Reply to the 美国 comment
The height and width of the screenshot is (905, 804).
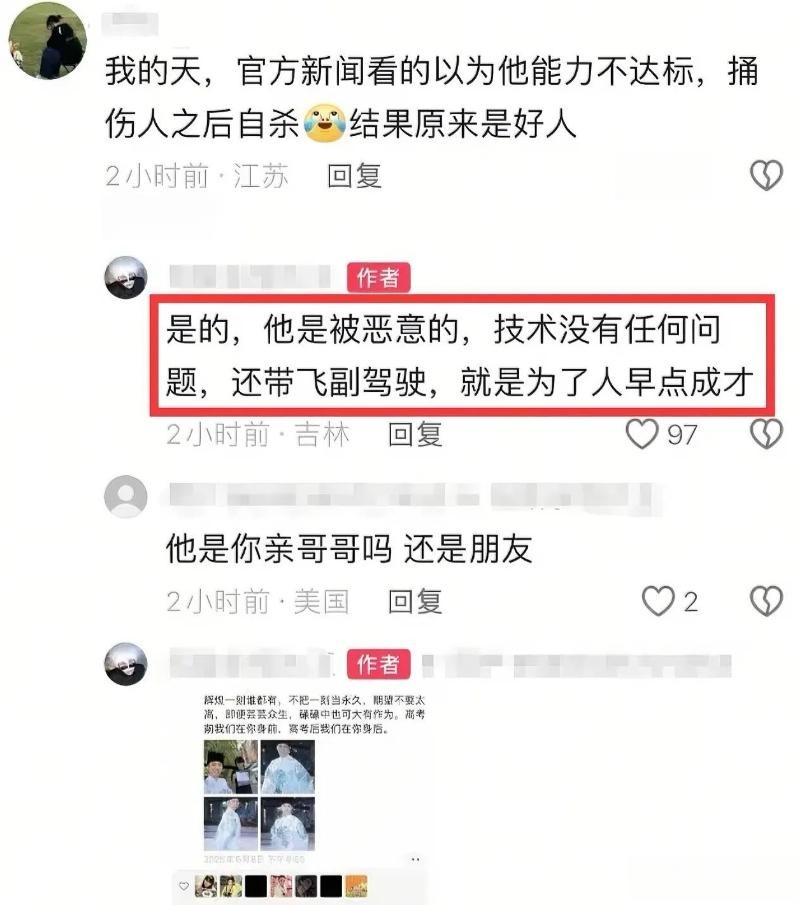415,602
